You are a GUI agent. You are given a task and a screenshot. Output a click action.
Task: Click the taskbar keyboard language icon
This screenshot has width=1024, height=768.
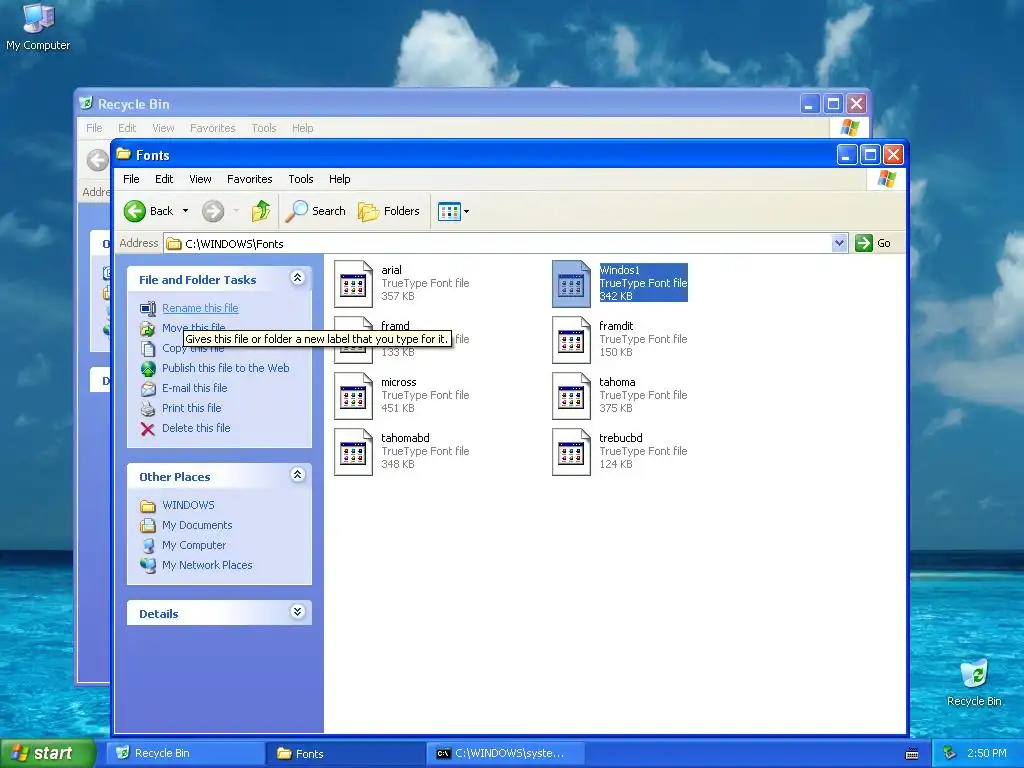pos(912,754)
